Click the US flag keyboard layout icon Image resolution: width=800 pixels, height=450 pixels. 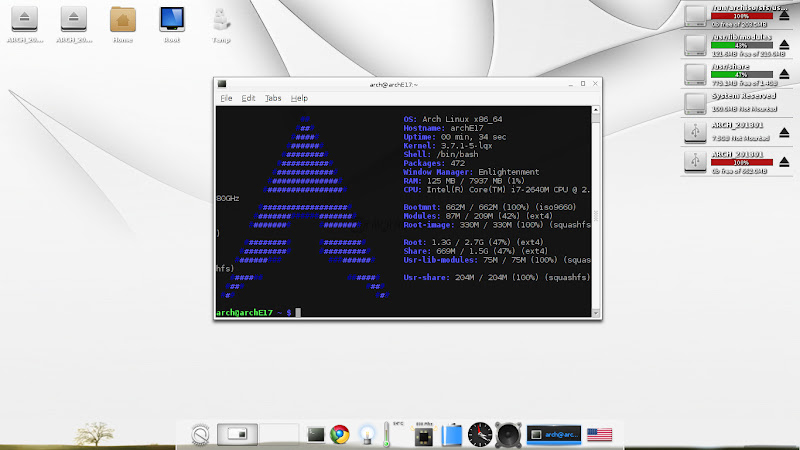click(x=599, y=434)
